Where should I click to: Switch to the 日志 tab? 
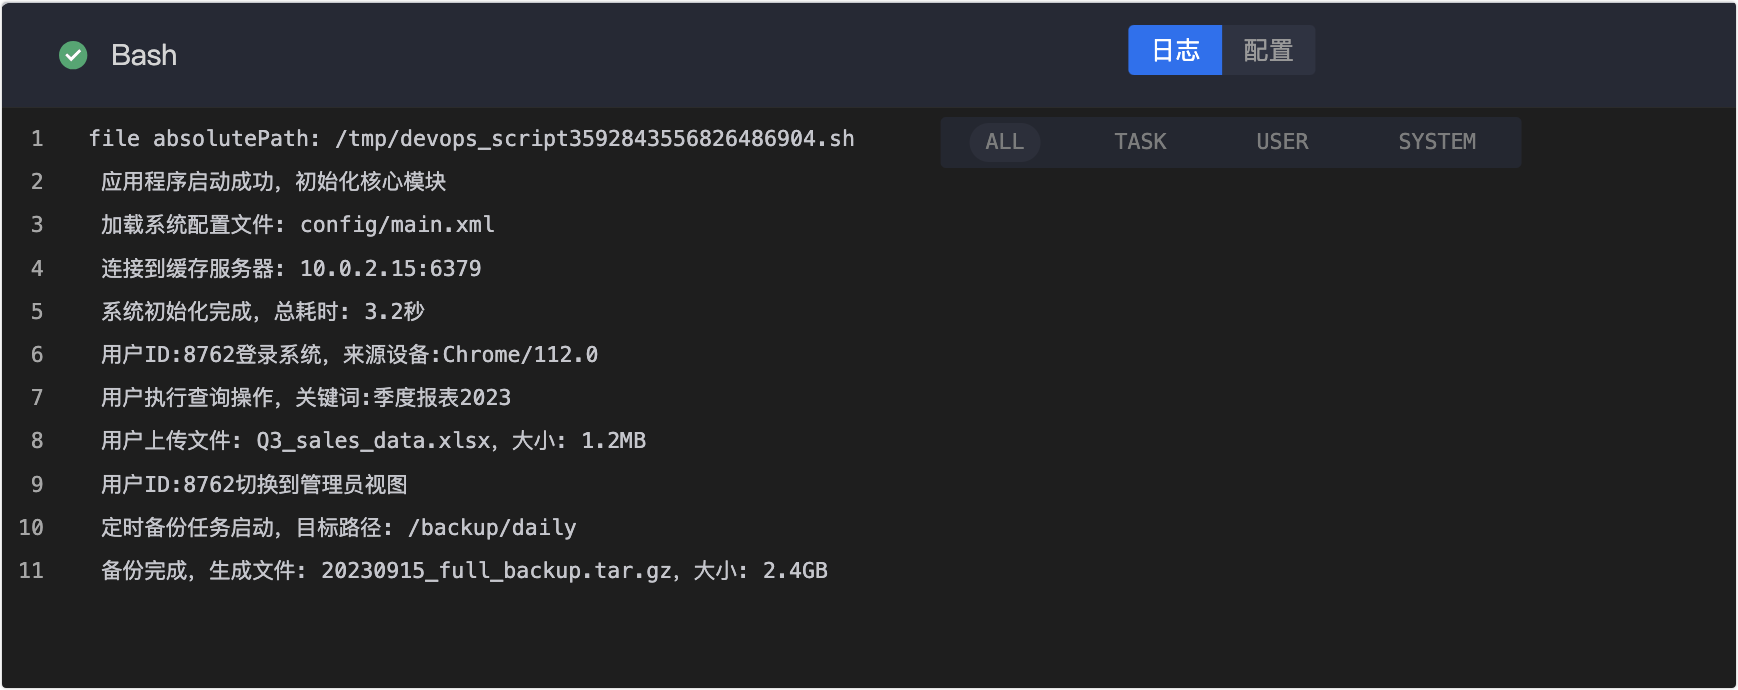click(1175, 50)
